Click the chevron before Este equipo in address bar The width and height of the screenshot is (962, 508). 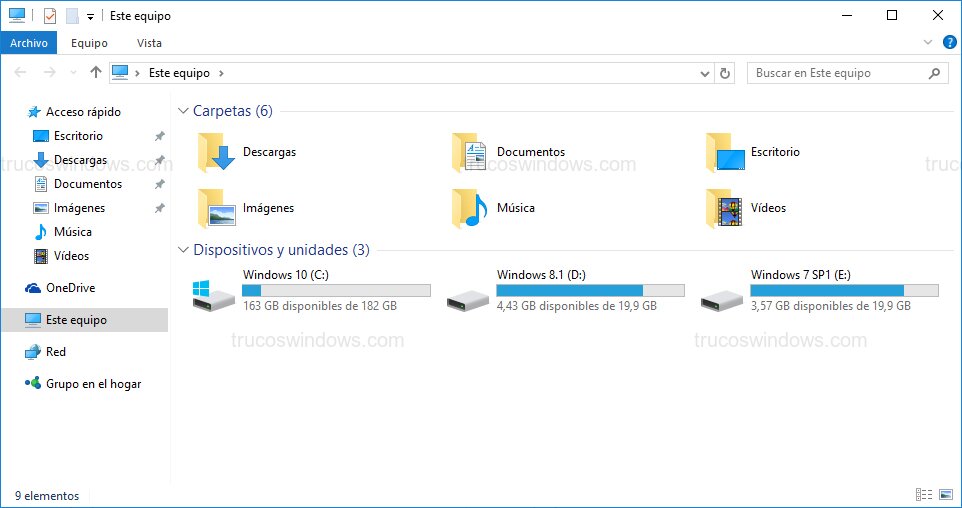137,73
